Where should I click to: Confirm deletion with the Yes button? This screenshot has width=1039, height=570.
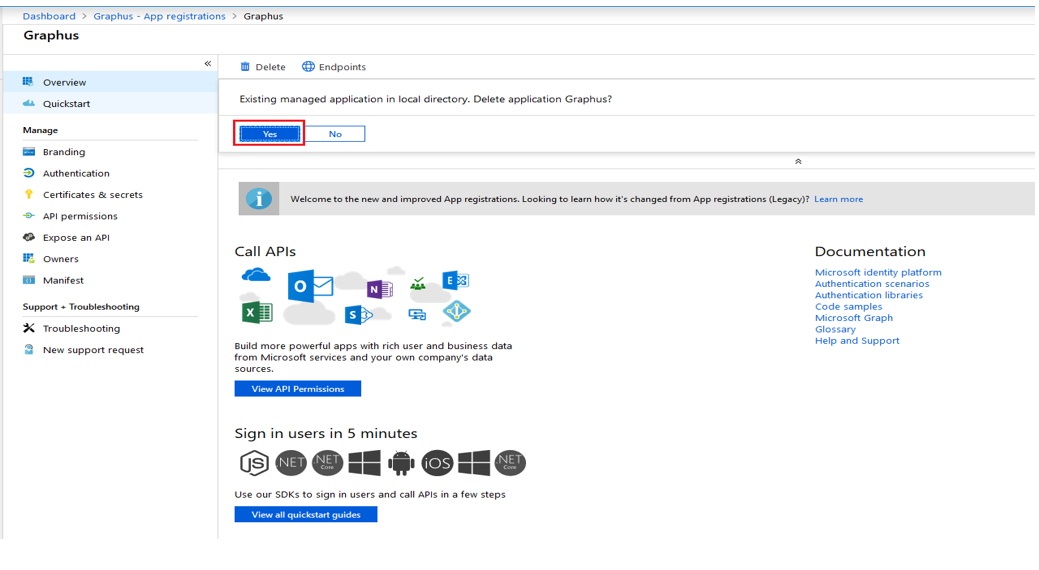[270, 134]
